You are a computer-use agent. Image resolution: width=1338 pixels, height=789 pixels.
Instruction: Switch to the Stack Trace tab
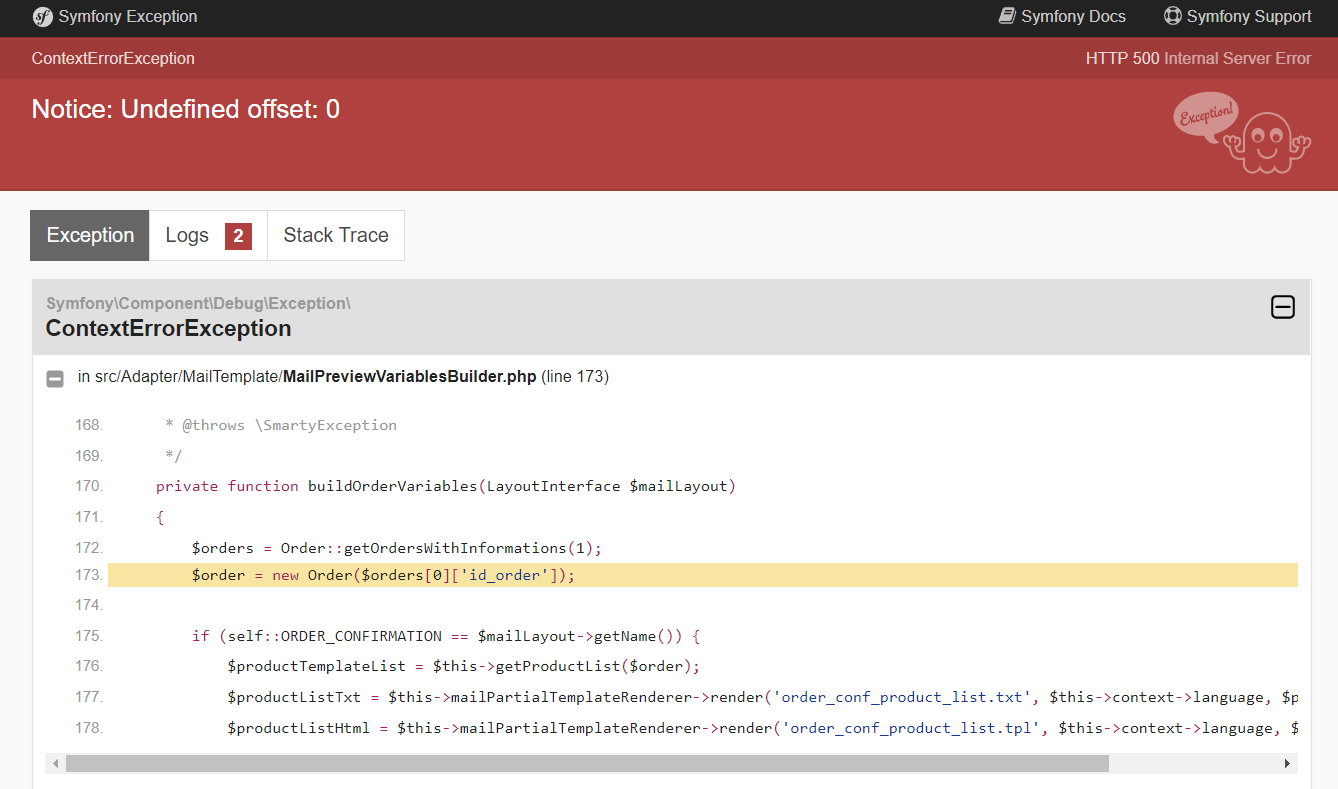[336, 236]
